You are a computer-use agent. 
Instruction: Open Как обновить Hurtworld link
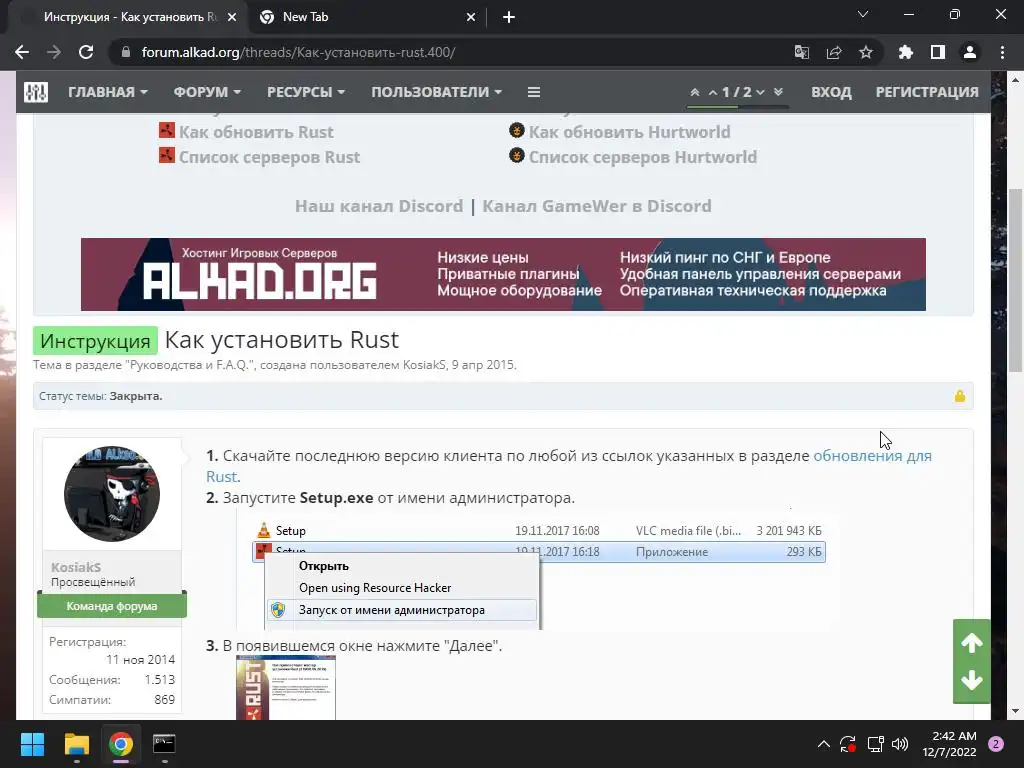click(x=630, y=132)
